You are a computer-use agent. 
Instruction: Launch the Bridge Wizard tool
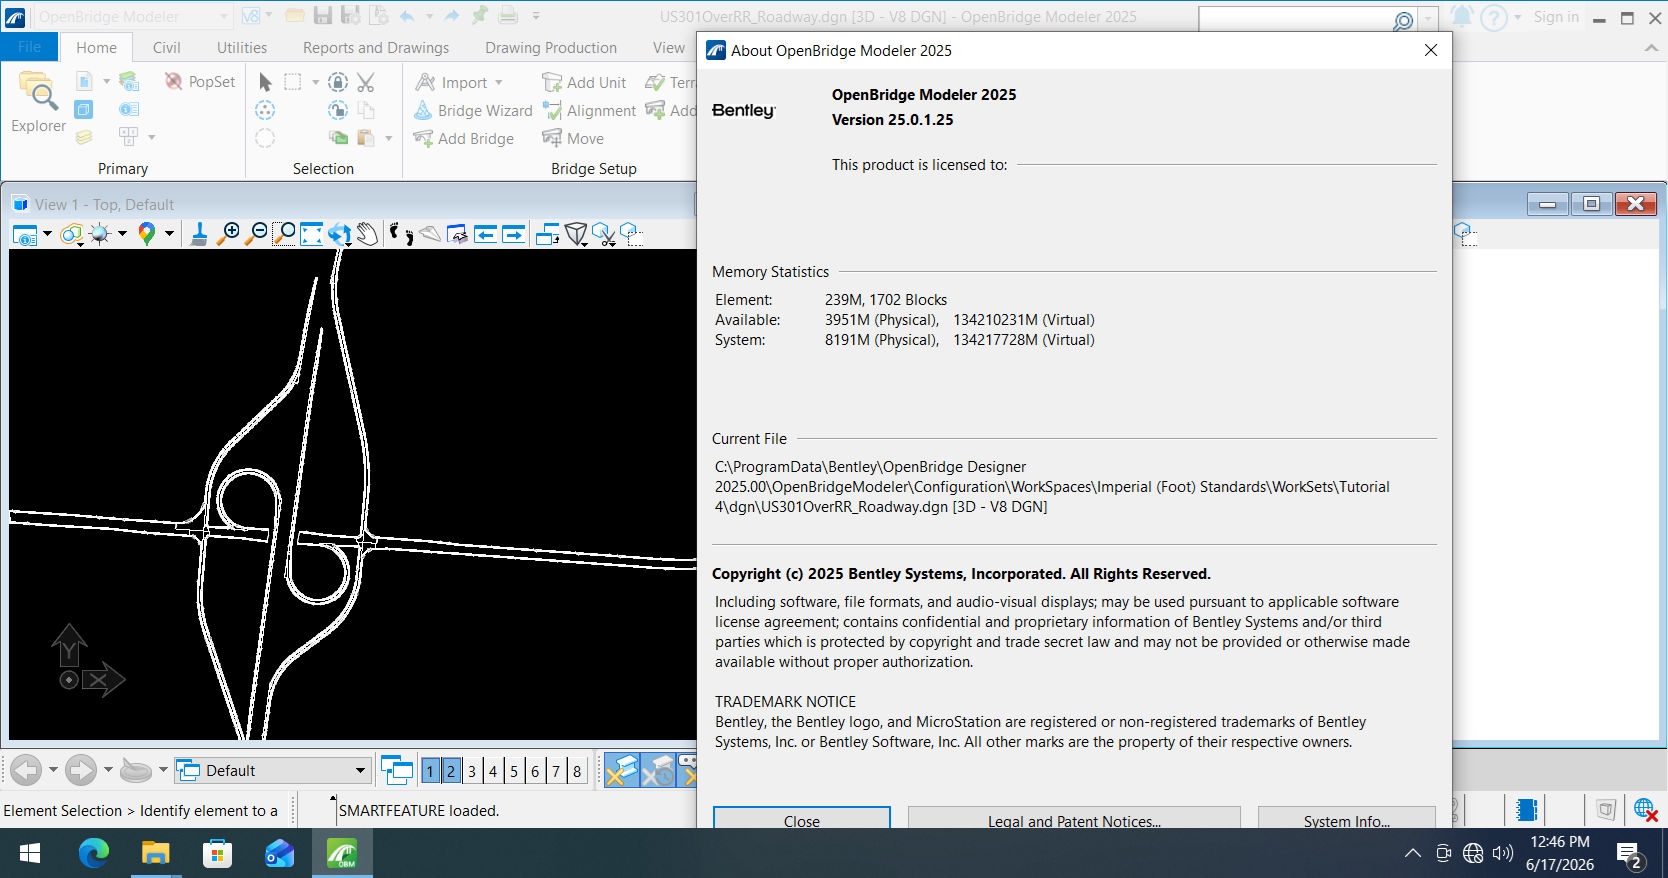click(473, 110)
